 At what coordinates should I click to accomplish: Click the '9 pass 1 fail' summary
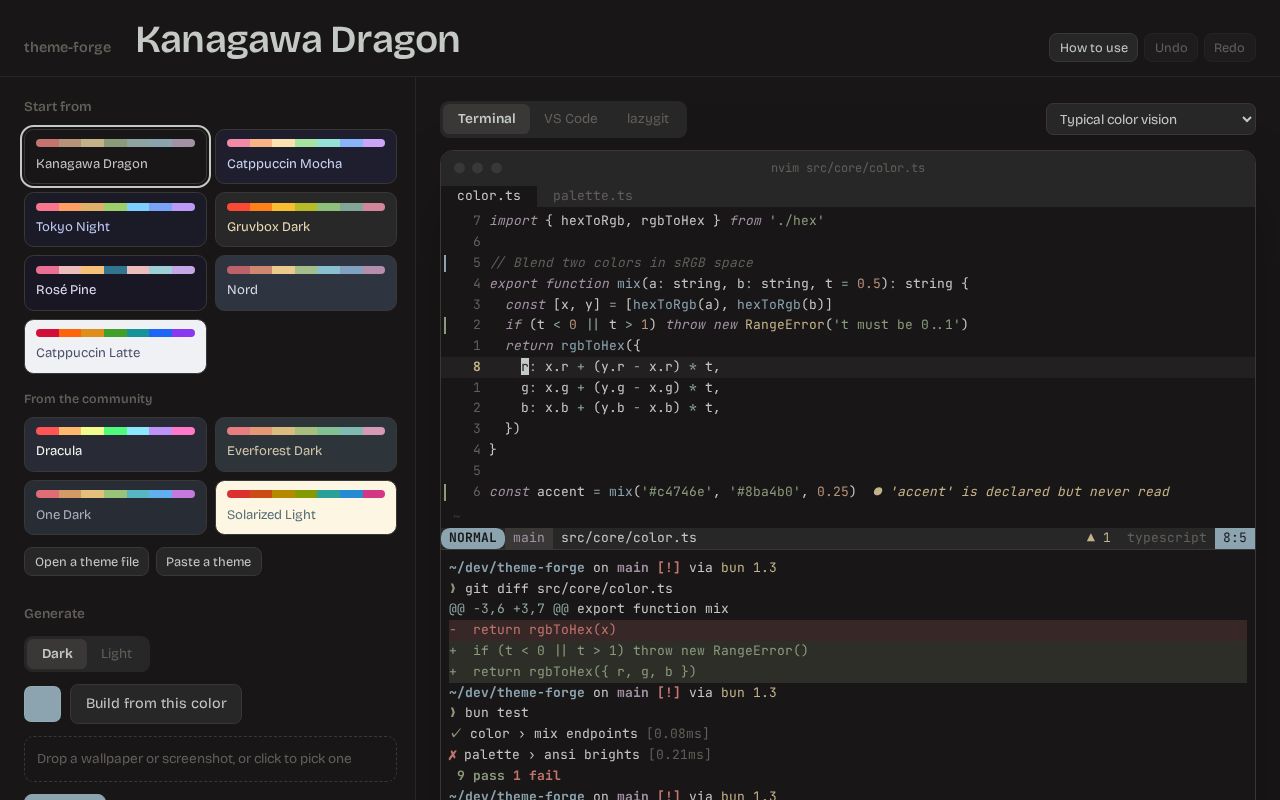coord(509,776)
